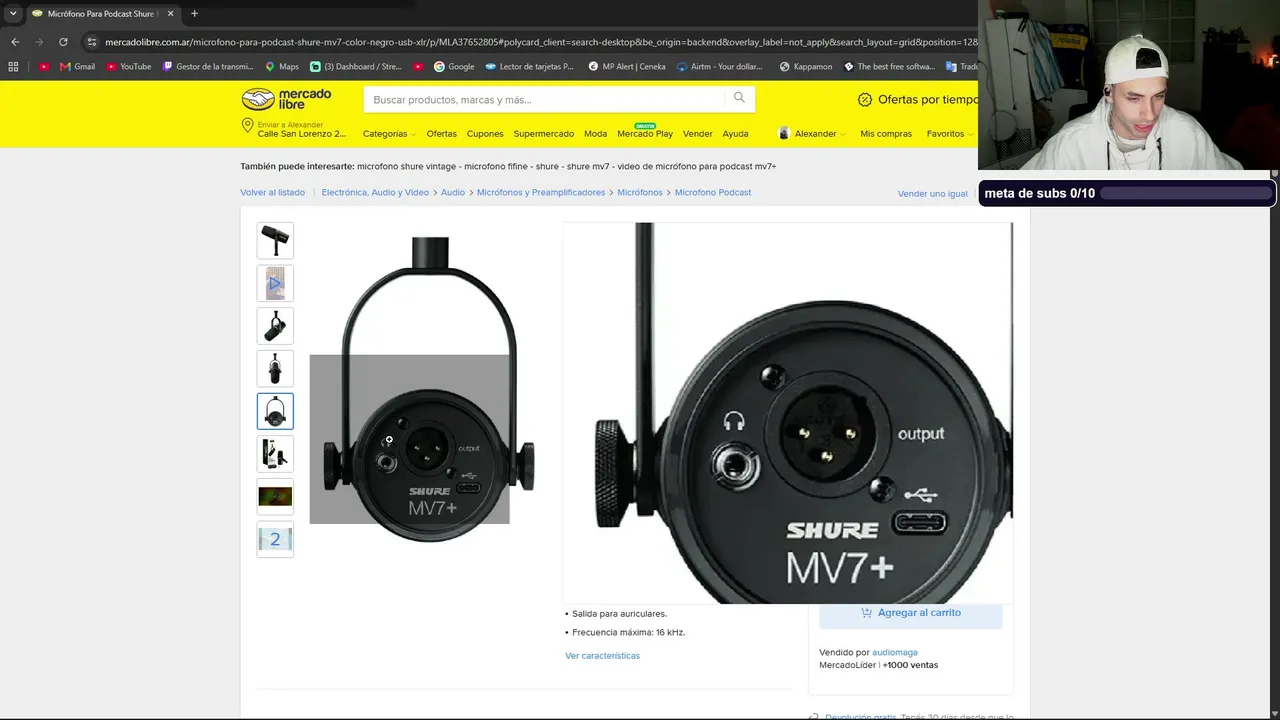The image size is (1280, 720).
Task: Open the Ofertas menu item
Action: [441, 134]
